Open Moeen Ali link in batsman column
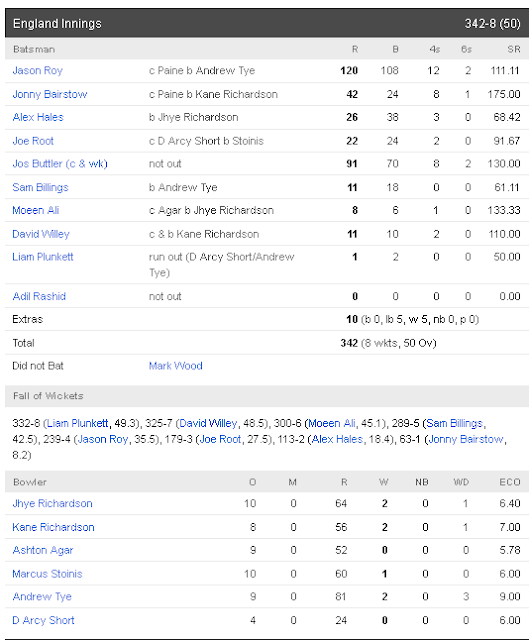 click(36, 210)
